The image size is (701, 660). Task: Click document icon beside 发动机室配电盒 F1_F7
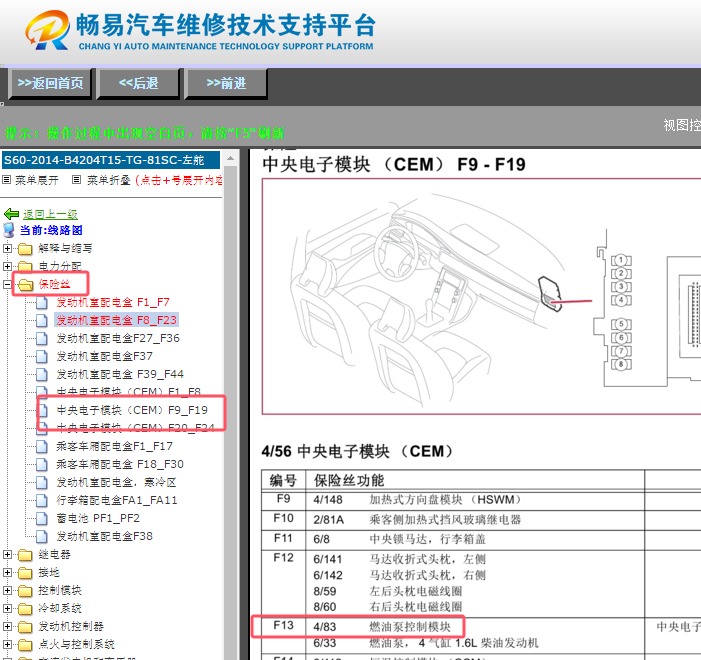(42, 302)
